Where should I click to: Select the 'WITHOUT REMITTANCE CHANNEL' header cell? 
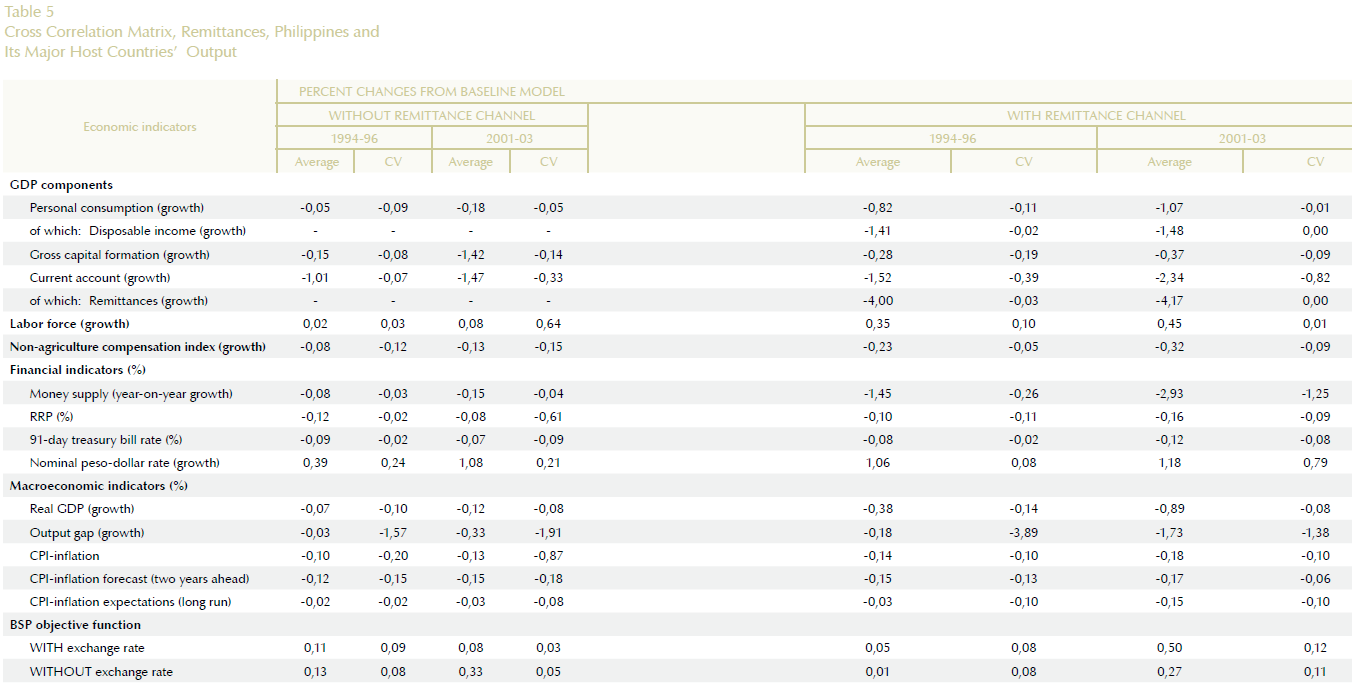pyautogui.click(x=431, y=116)
